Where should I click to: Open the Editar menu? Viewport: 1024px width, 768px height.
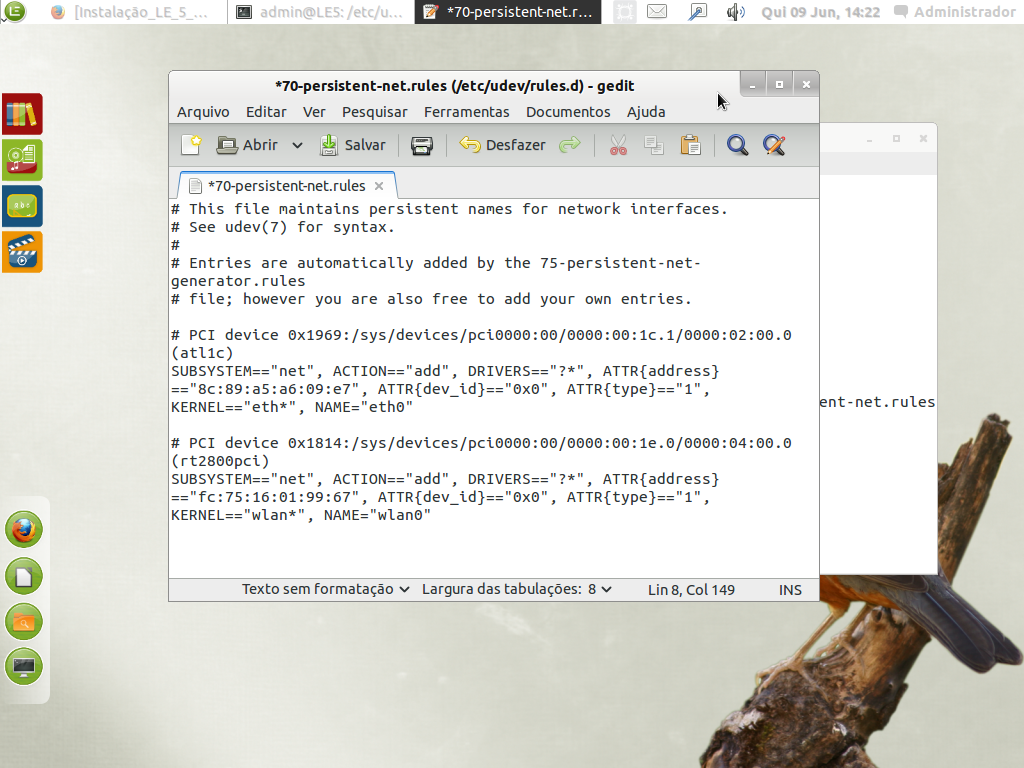266,112
